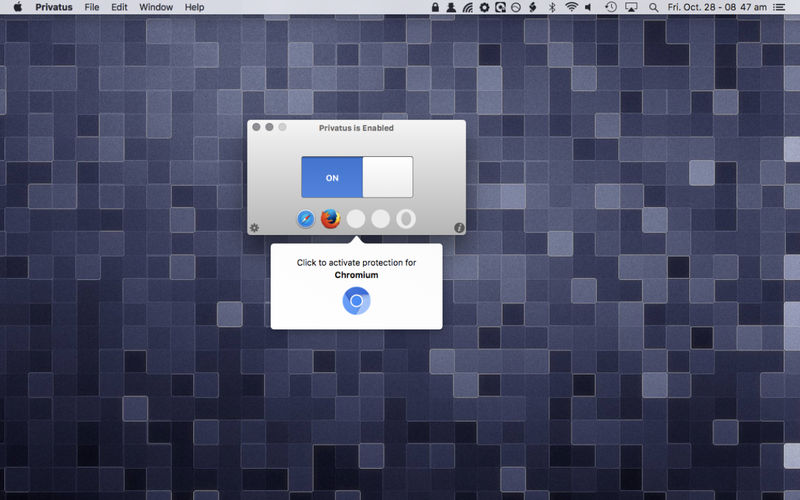Screen dimensions: 800x500
Task: Click the Bluetooth status icon
Action: pos(551,7)
